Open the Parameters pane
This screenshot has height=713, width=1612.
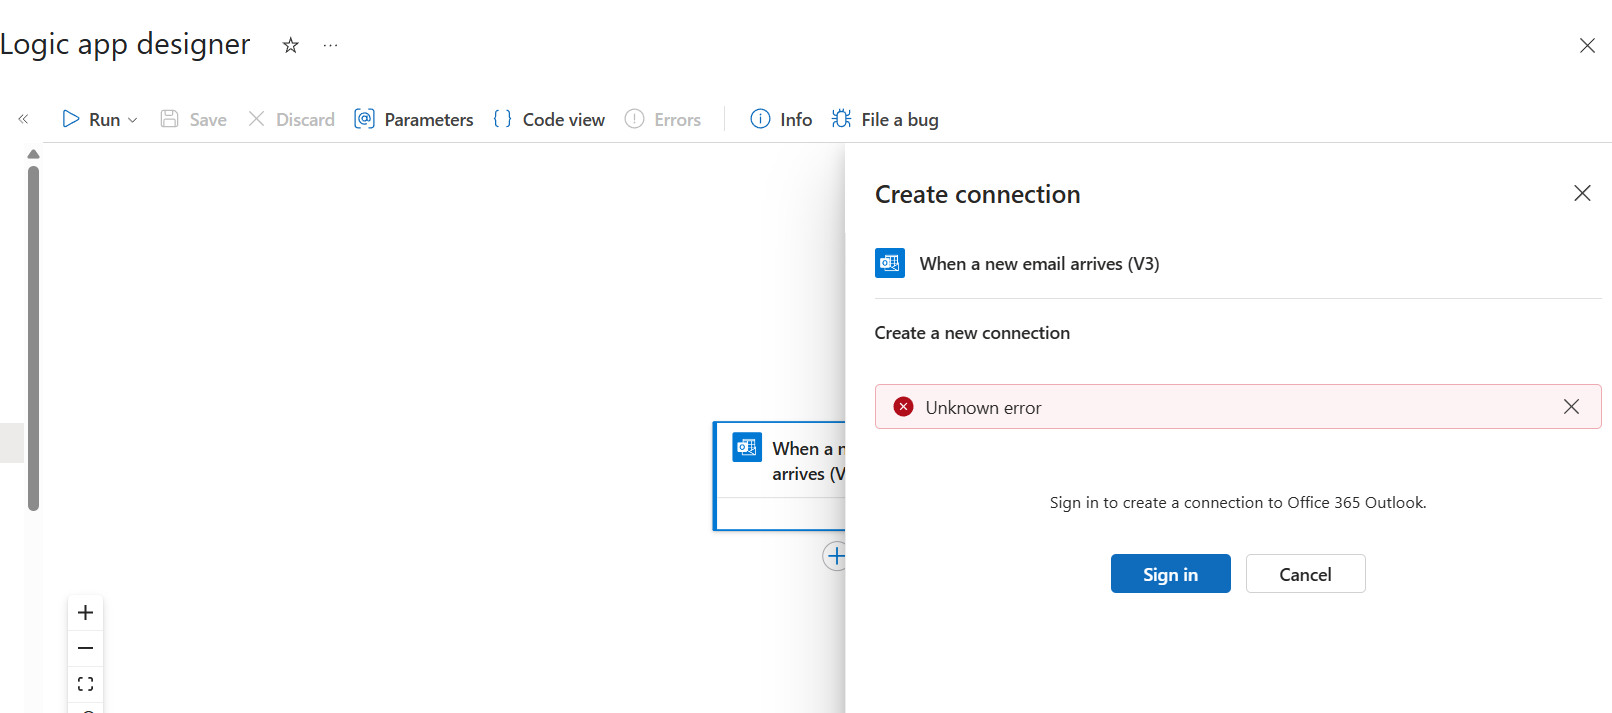pos(414,119)
